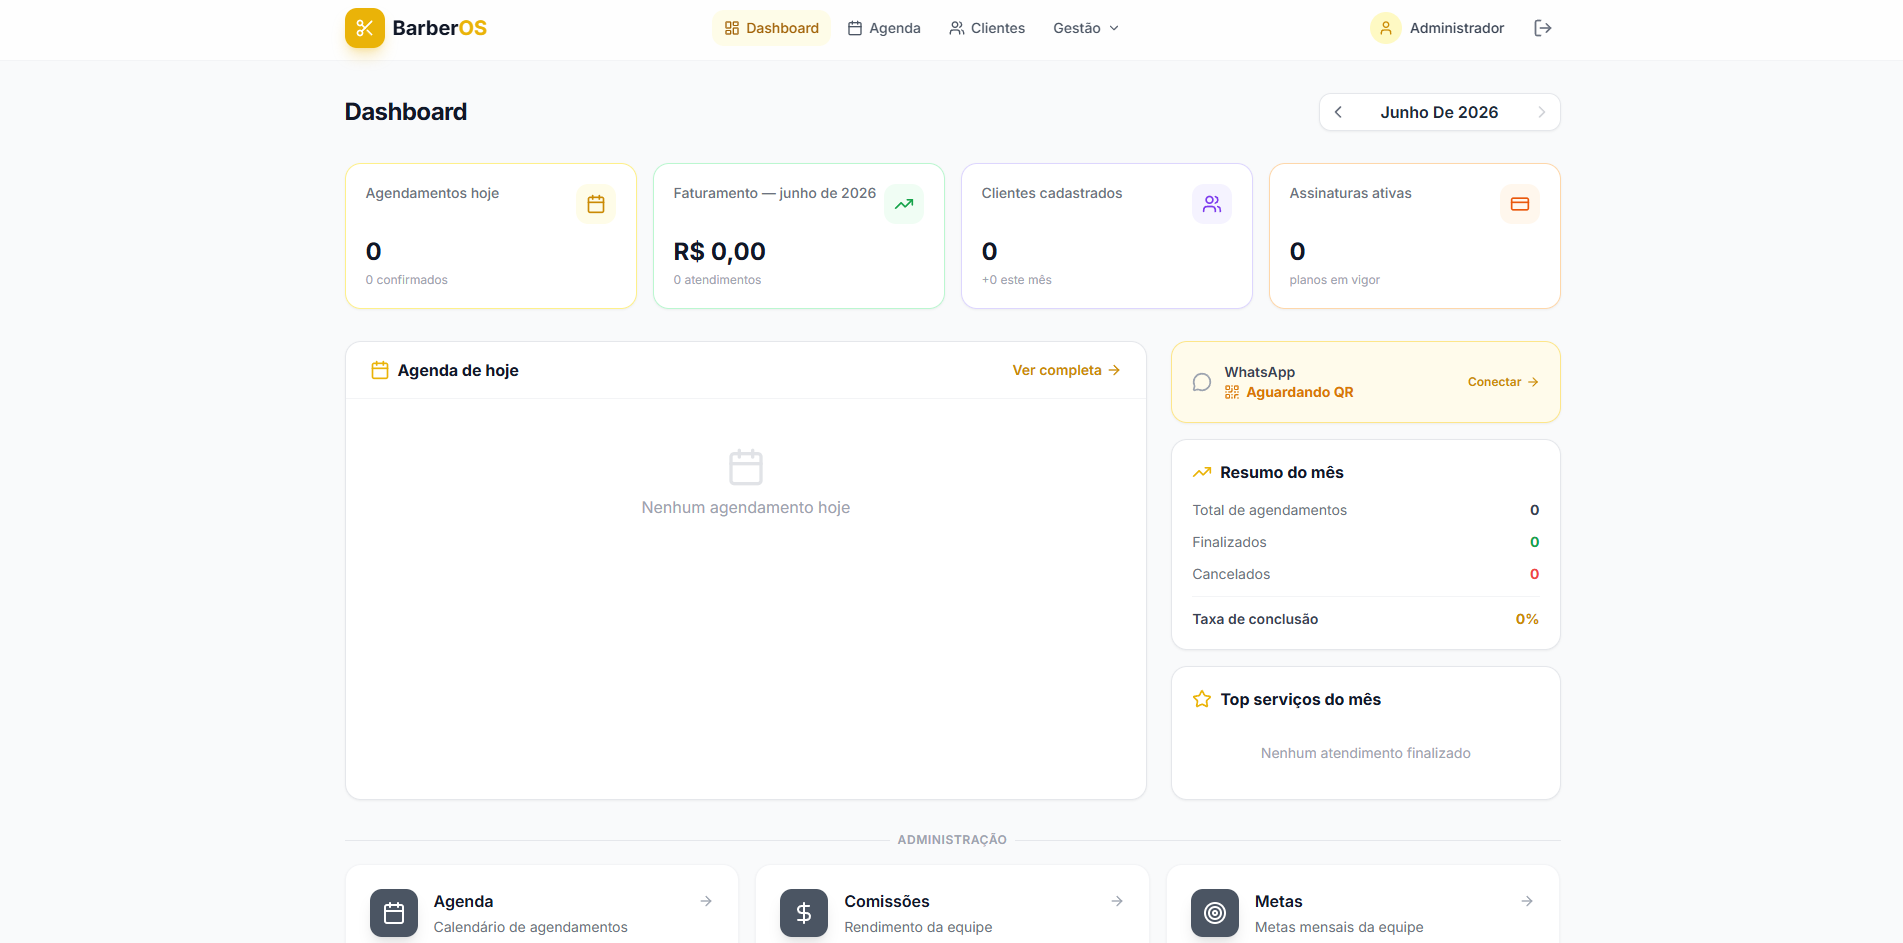The width and height of the screenshot is (1903, 943).
Task: Open the Clientes nav tab
Action: [x=987, y=28]
